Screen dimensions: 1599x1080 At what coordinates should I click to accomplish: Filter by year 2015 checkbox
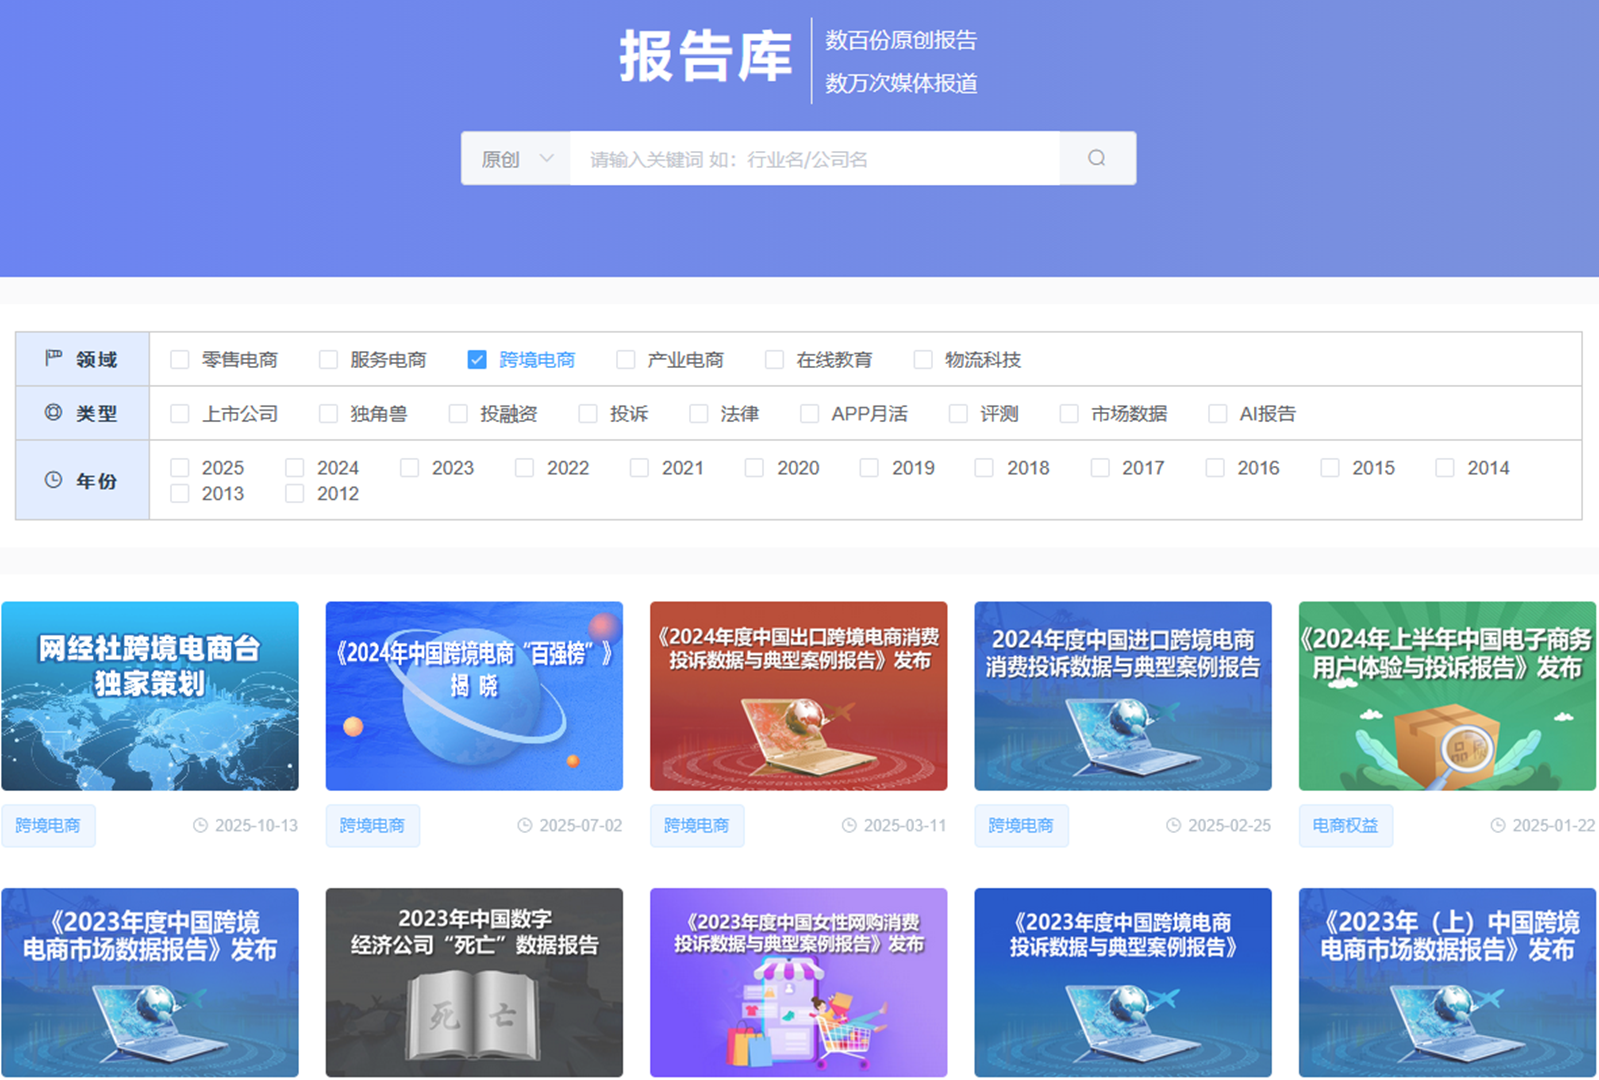pyautogui.click(x=1330, y=467)
